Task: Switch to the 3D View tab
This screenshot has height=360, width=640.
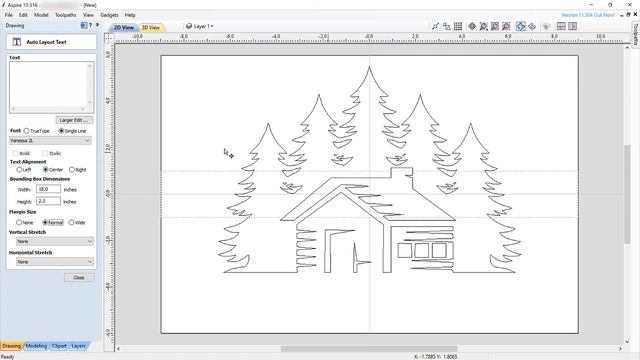Action: click(151, 27)
